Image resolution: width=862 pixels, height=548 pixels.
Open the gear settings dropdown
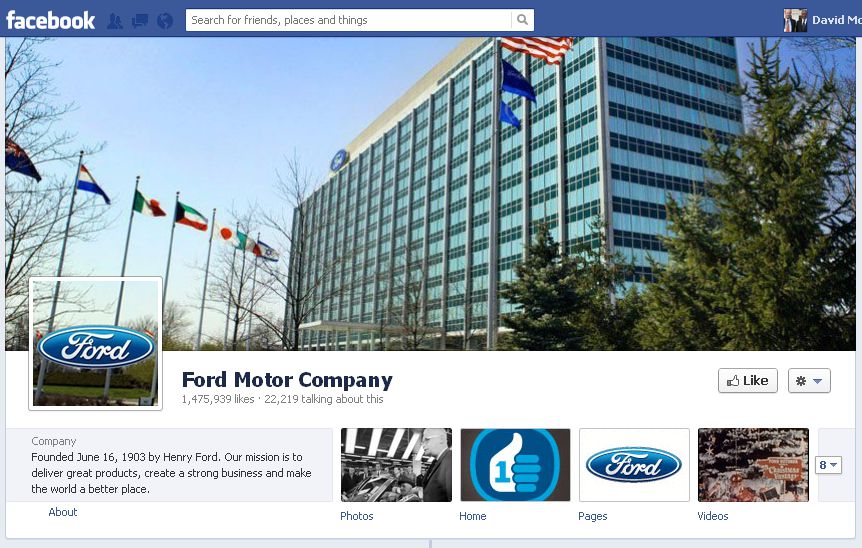click(809, 380)
